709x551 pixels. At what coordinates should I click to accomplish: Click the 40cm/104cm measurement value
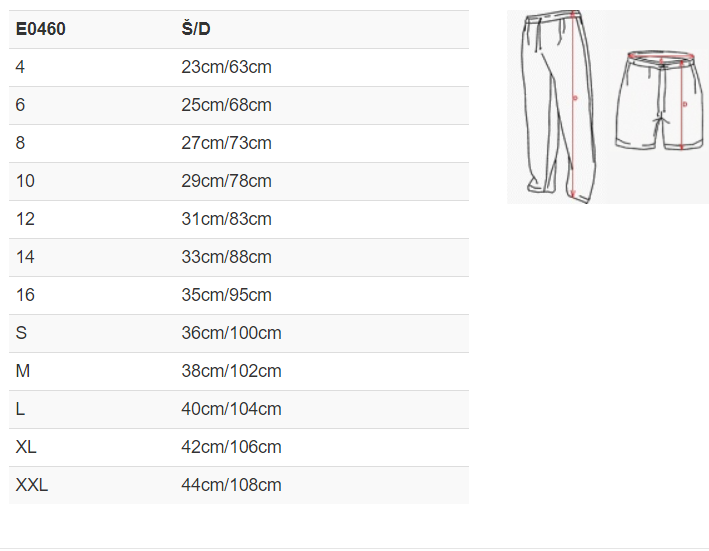(x=231, y=409)
